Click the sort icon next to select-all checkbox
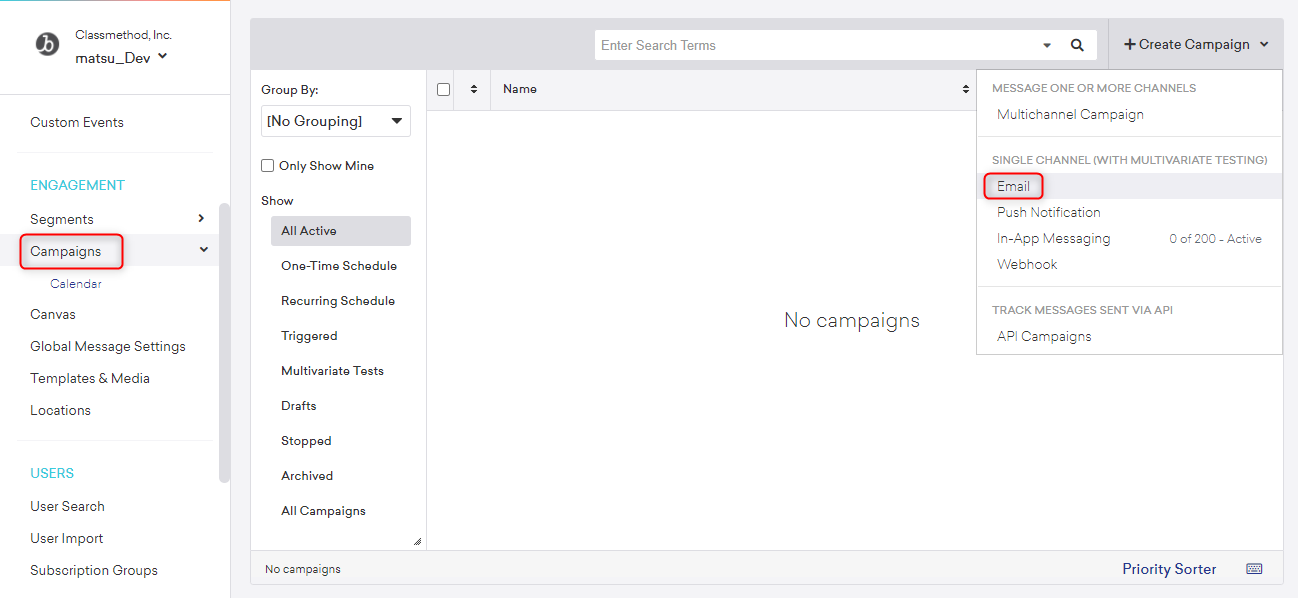The image size is (1298, 598). tap(473, 89)
